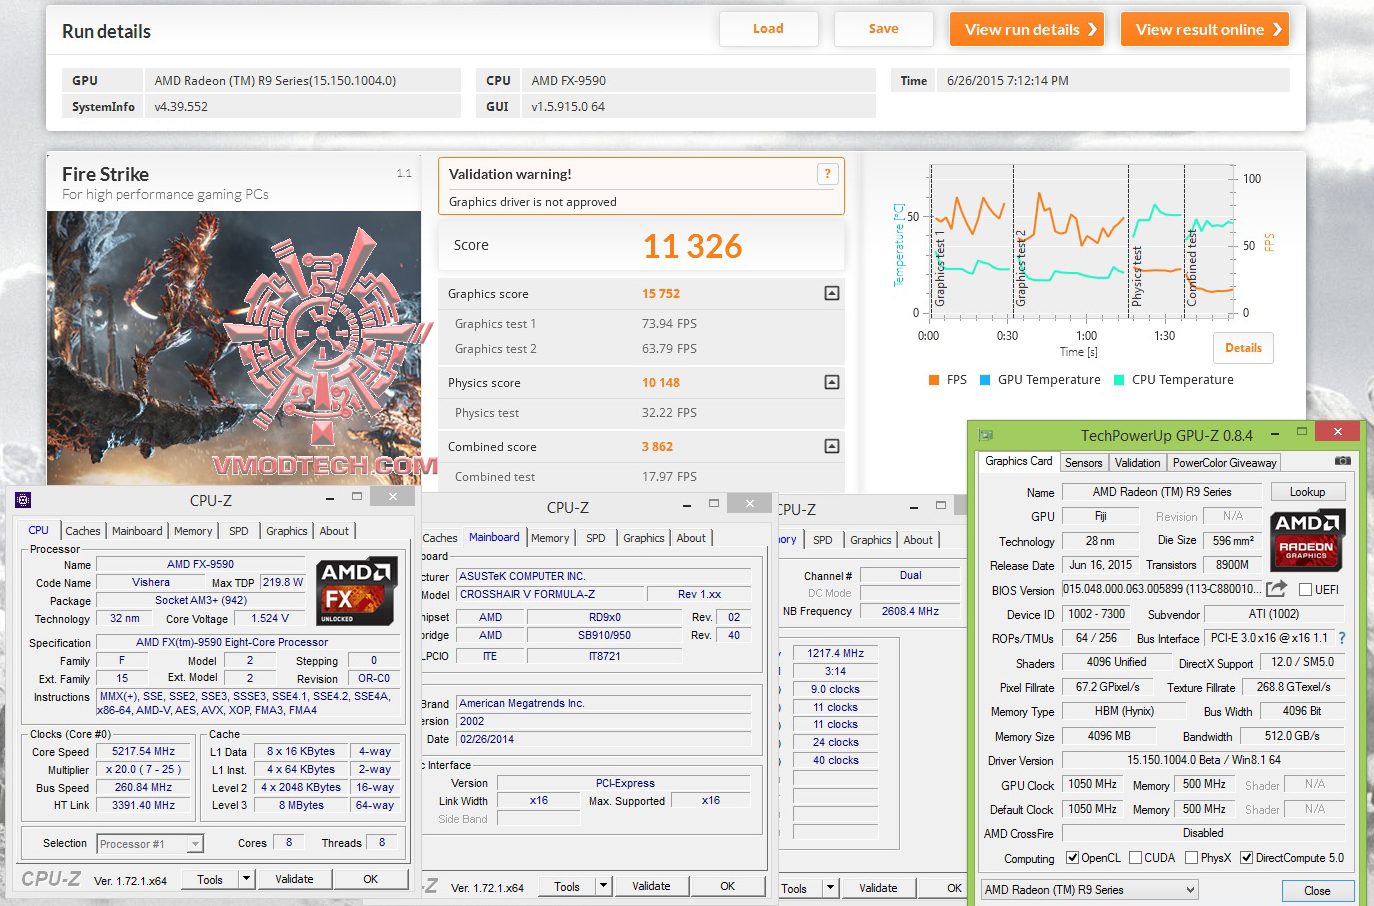Collapse the Physics score section

[x=831, y=382]
